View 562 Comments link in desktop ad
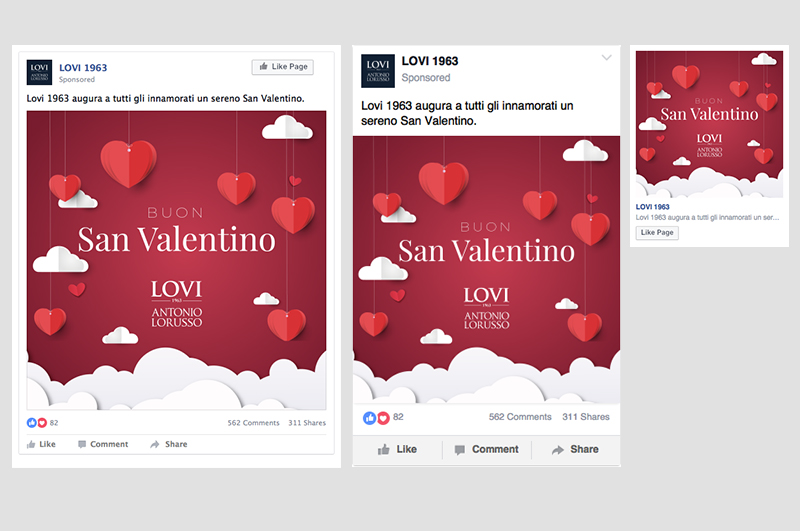The height and width of the screenshot is (531, 800). [254, 423]
